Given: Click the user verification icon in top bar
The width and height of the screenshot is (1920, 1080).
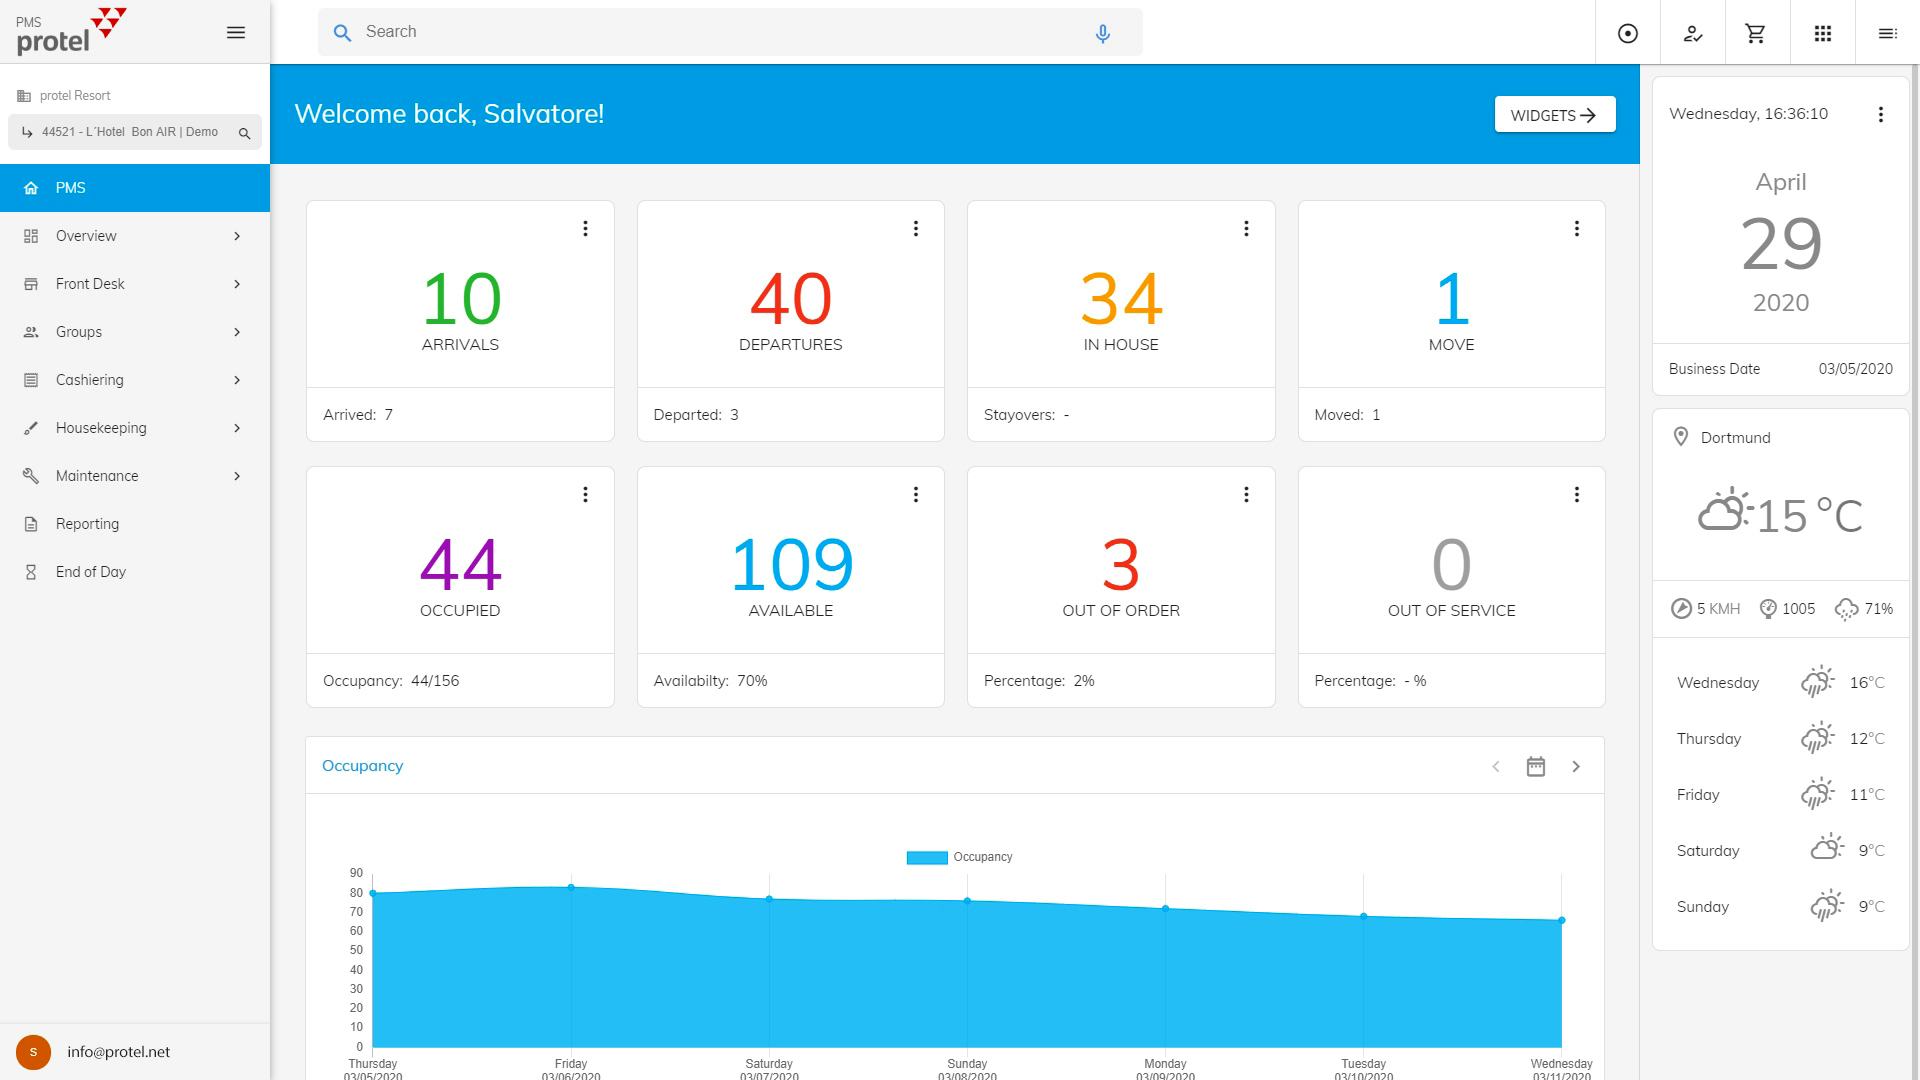Looking at the screenshot, I should [1692, 32].
